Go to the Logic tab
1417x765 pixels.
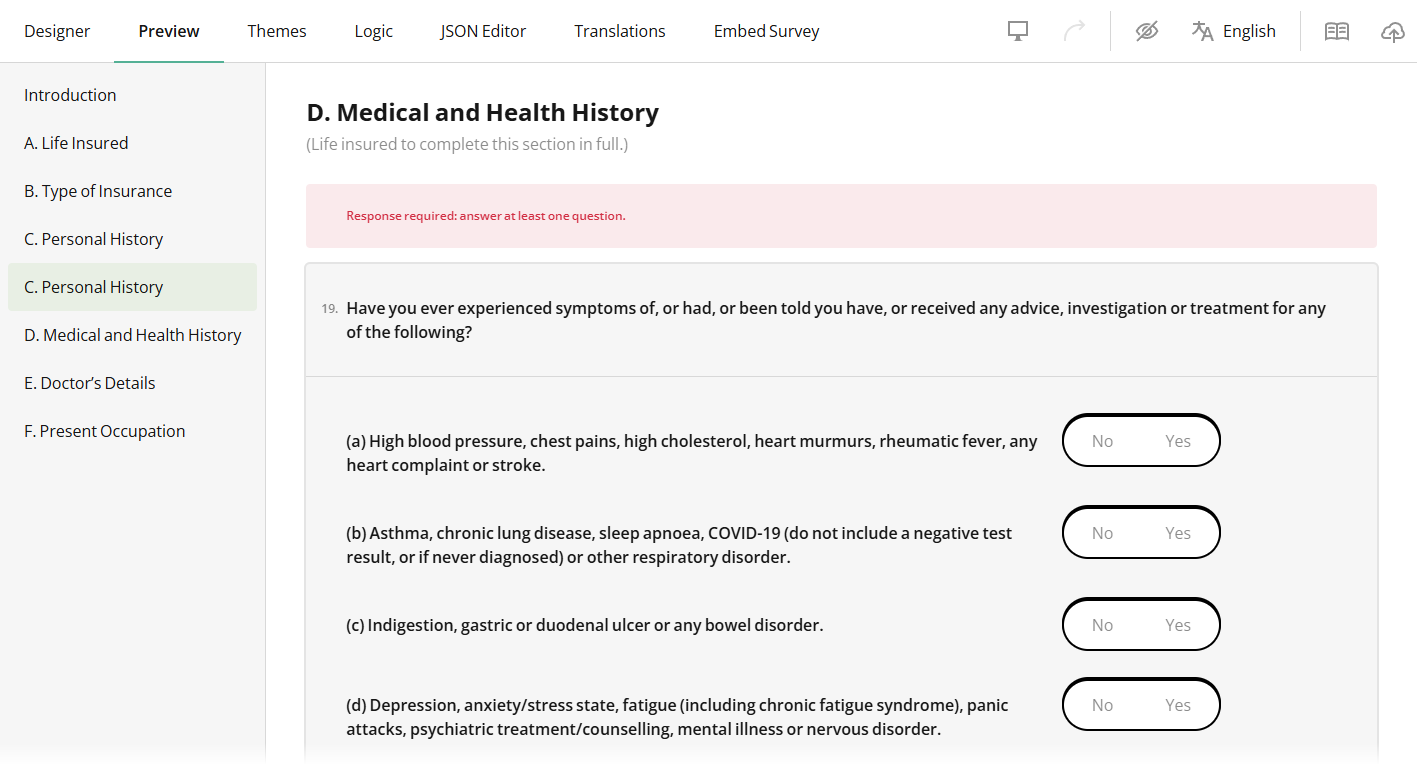(x=373, y=31)
